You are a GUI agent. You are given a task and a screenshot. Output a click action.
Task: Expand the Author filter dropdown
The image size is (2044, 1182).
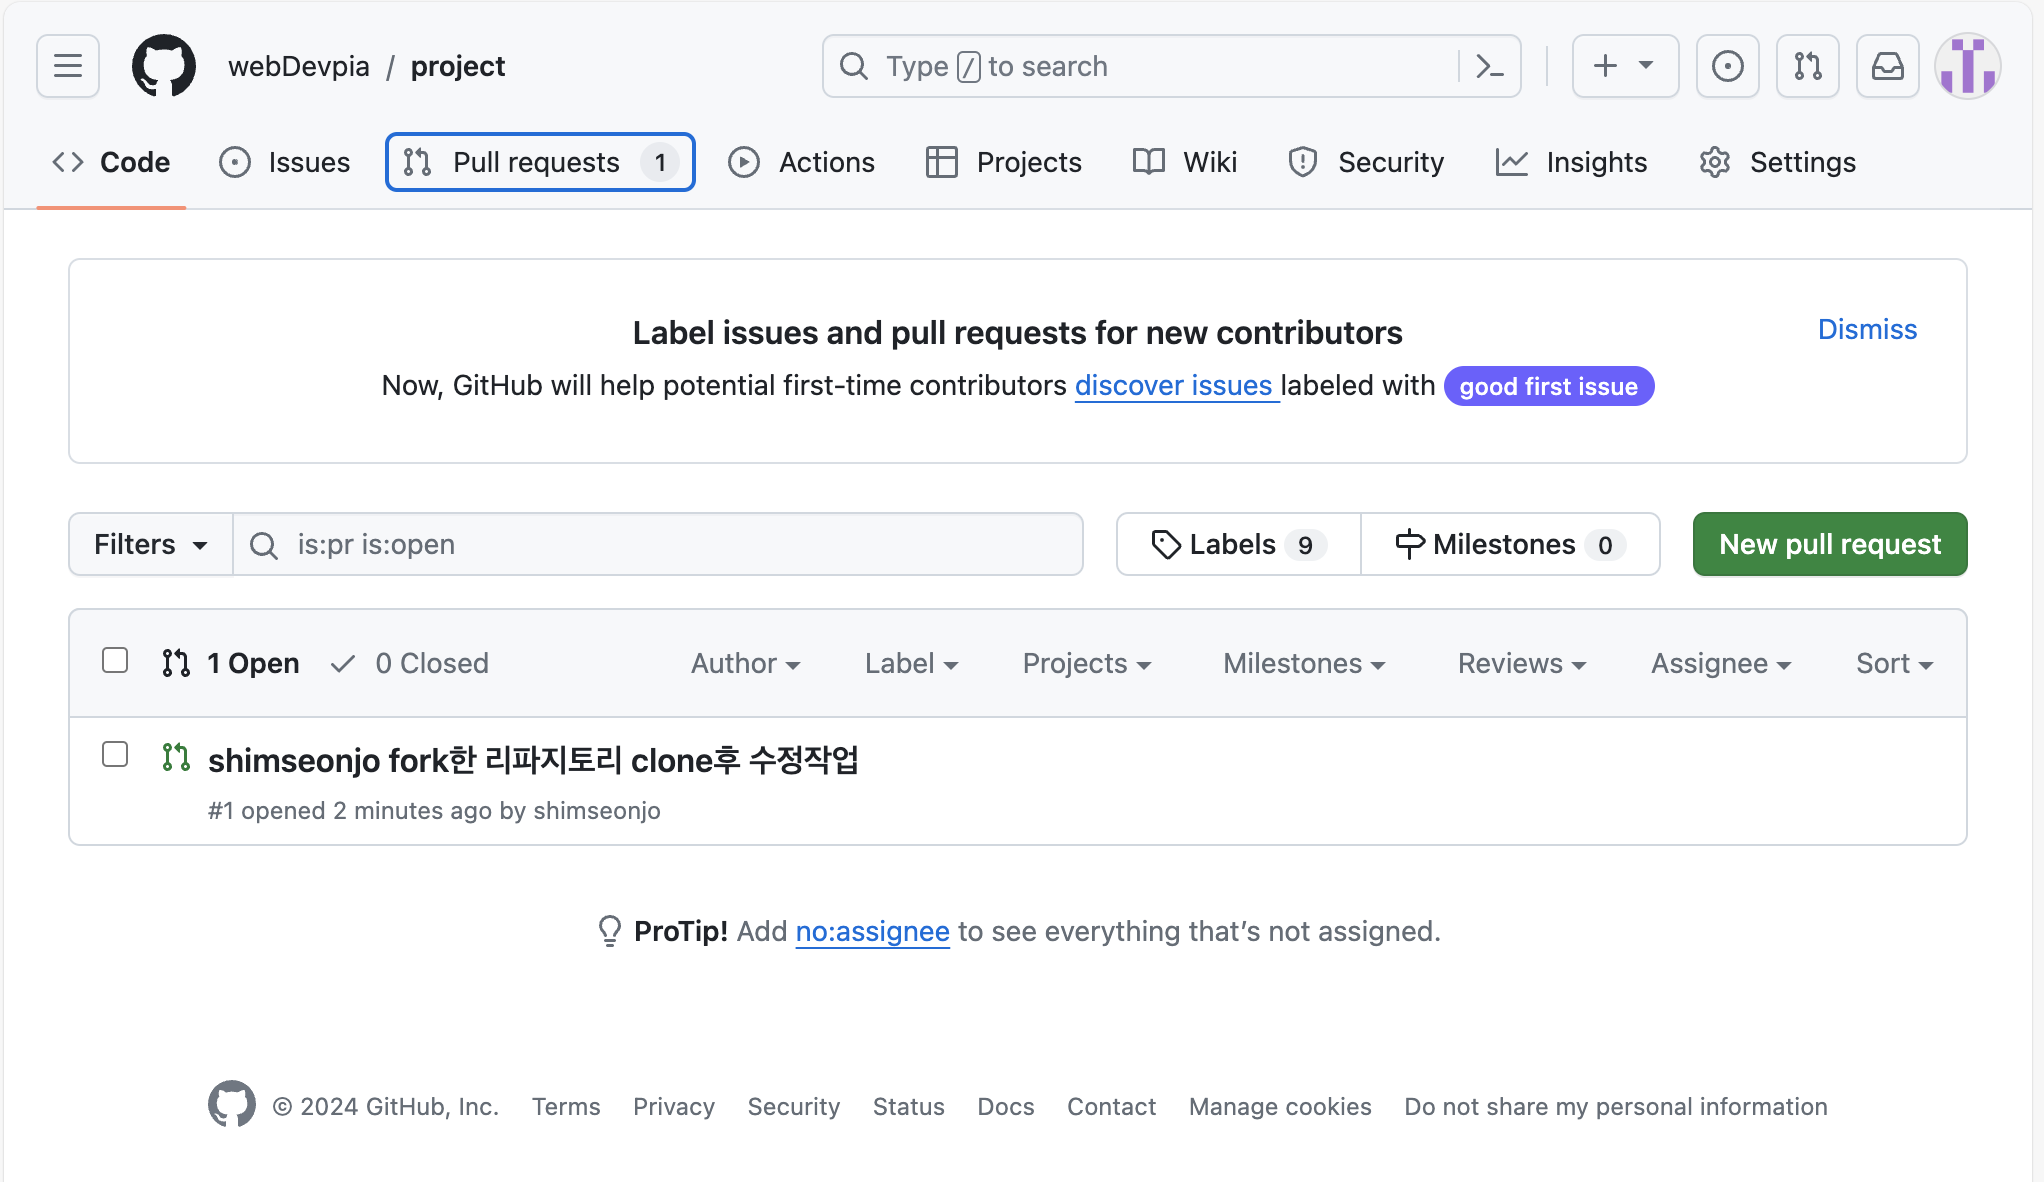745,663
